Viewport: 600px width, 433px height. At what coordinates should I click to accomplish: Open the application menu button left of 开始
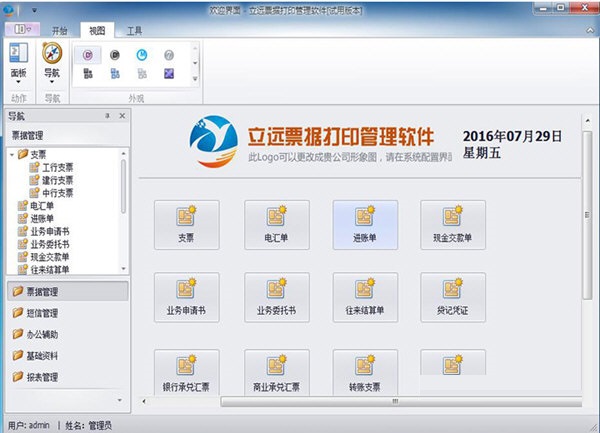click(22, 29)
